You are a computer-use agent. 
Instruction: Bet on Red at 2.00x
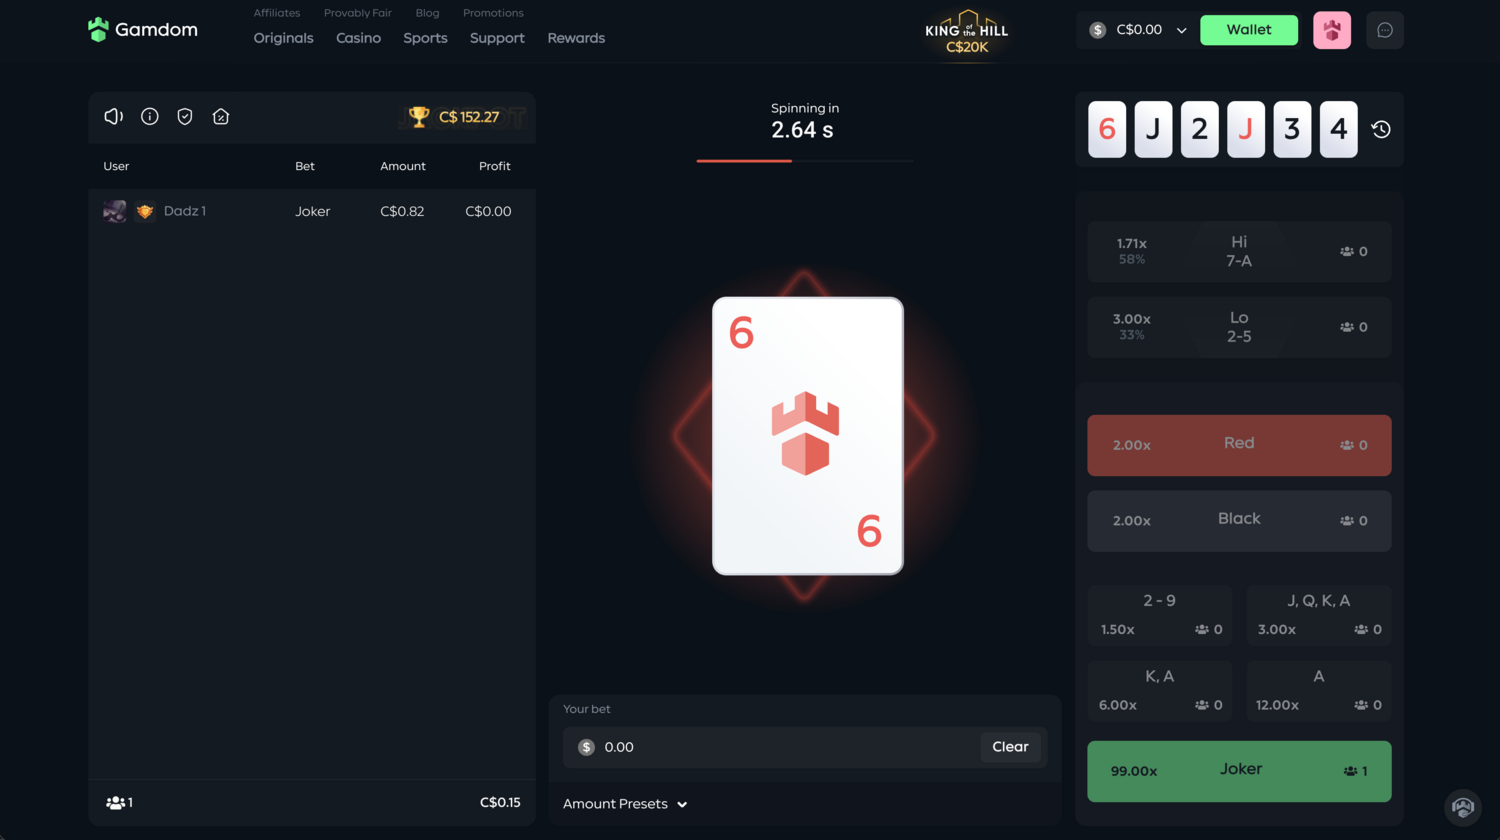pyautogui.click(x=1239, y=445)
